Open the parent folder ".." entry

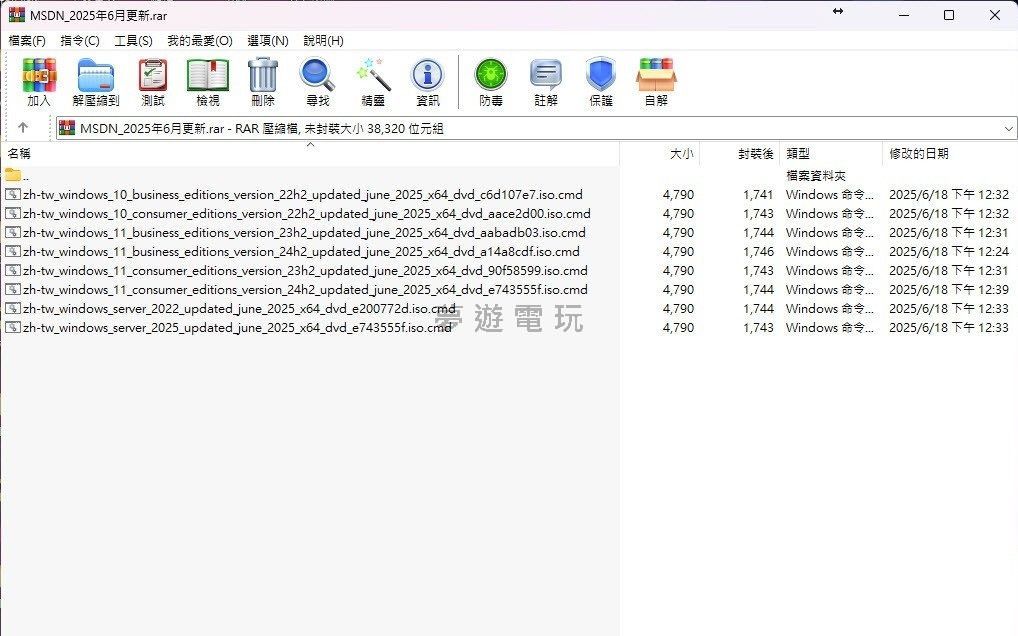[17, 175]
